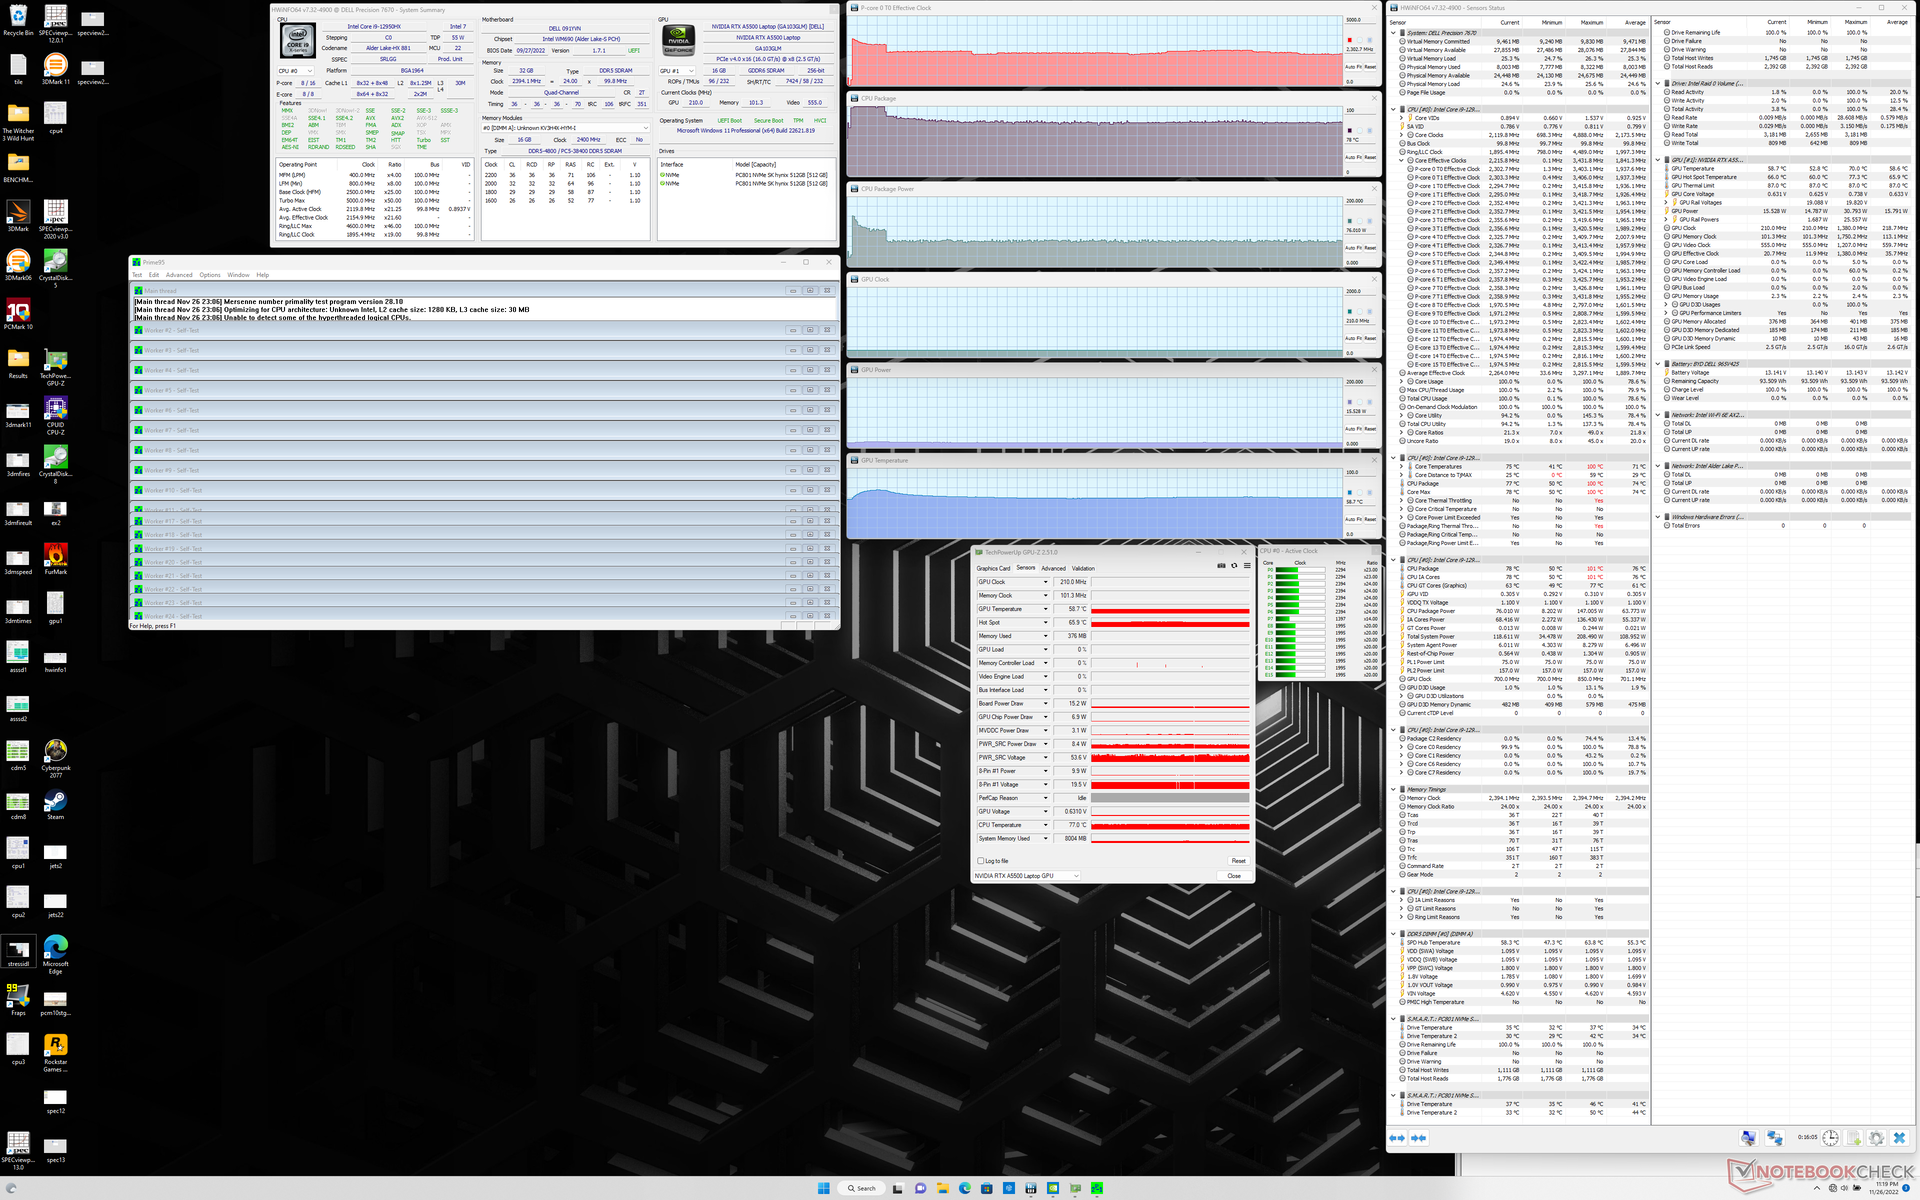Viewport: 1920px width, 1200px height.
Task: Click the GPU-Z screenshot camera icon
Action: (x=1221, y=566)
